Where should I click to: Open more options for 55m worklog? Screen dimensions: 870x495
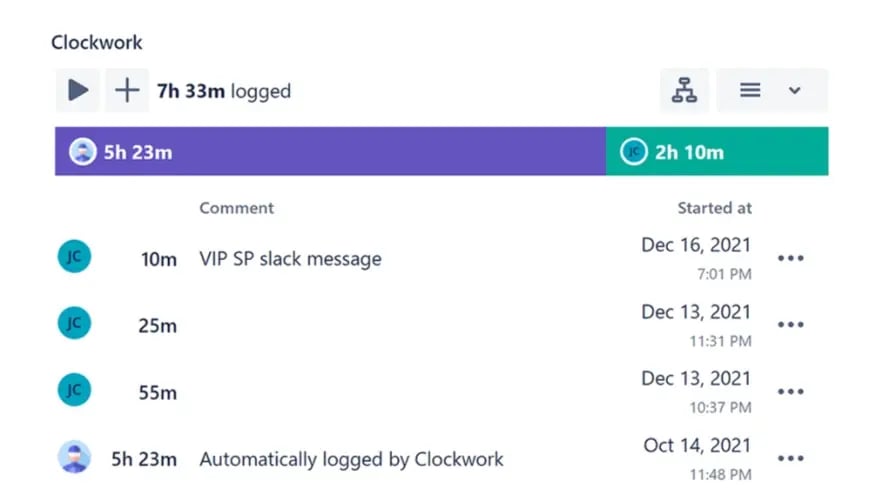click(791, 392)
